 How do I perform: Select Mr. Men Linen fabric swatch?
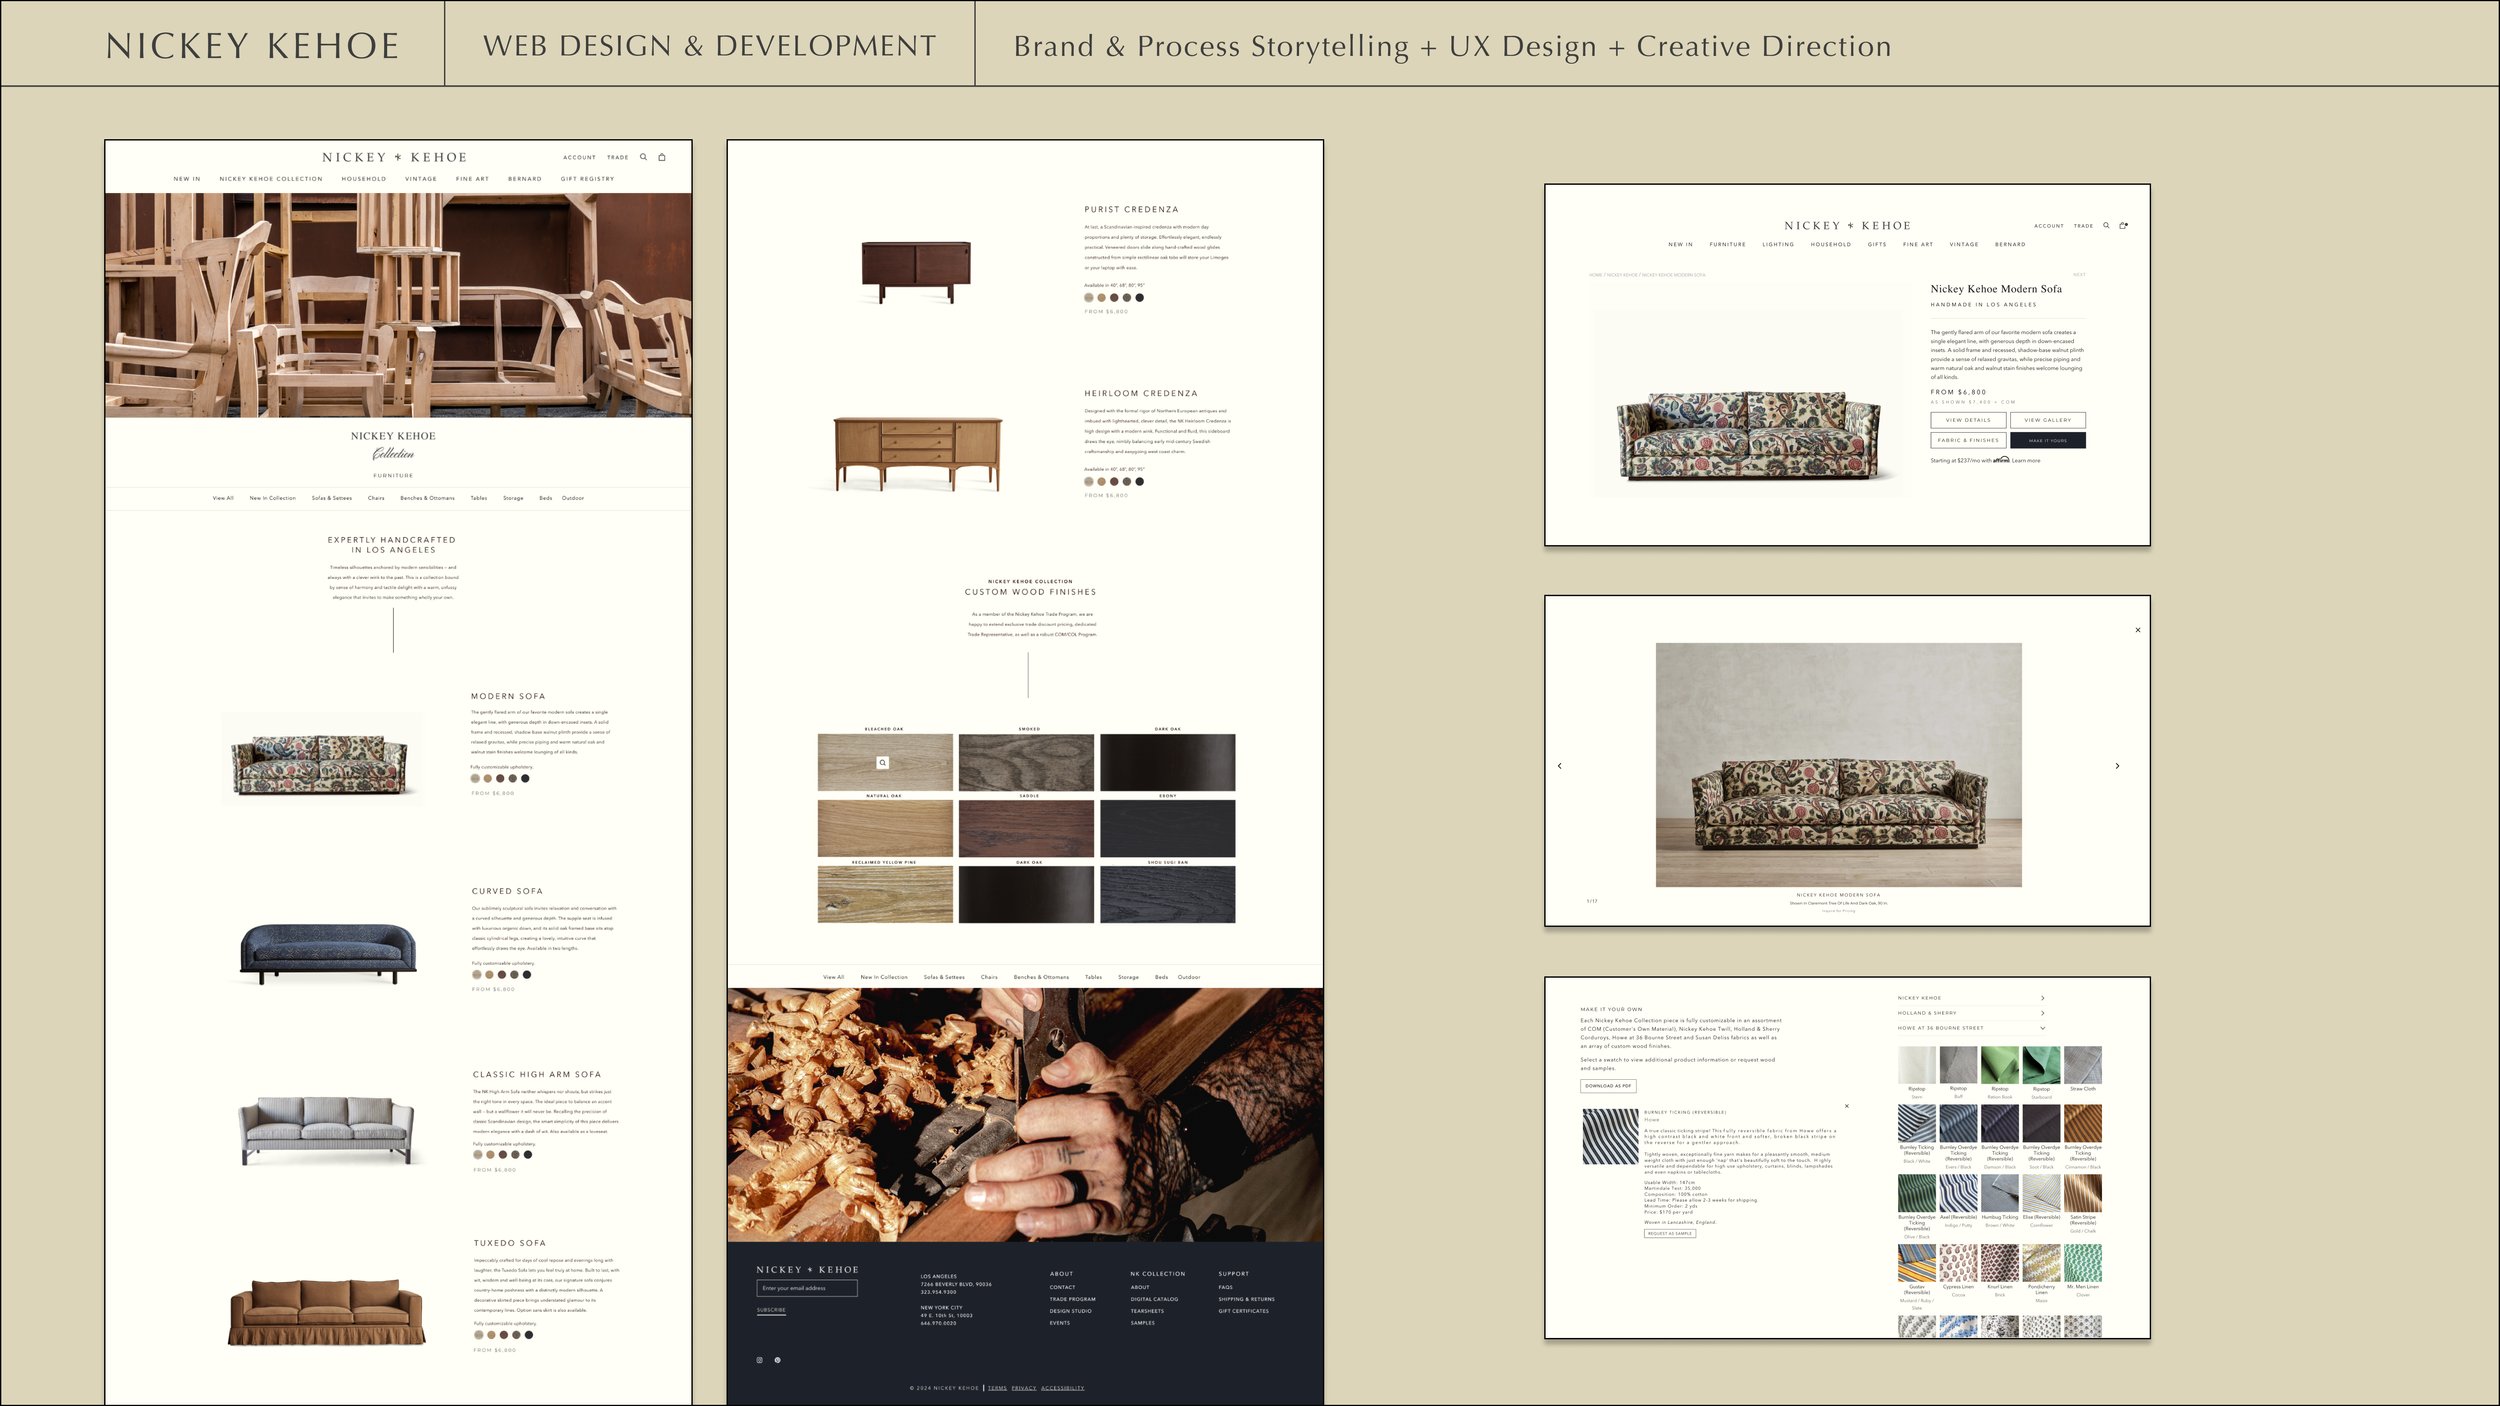coord(2083,1263)
